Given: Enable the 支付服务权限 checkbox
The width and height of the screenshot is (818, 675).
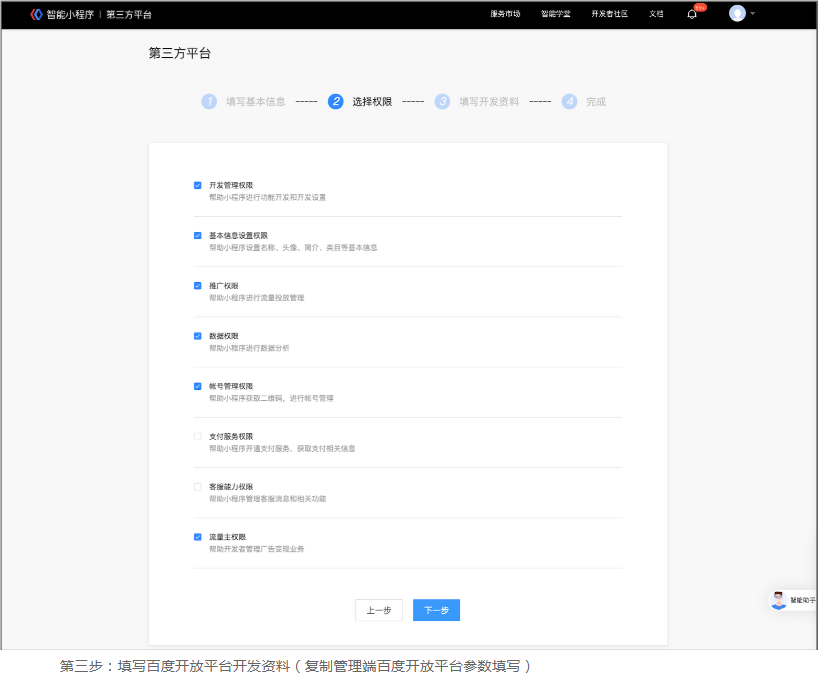Looking at the screenshot, I should tap(198, 436).
